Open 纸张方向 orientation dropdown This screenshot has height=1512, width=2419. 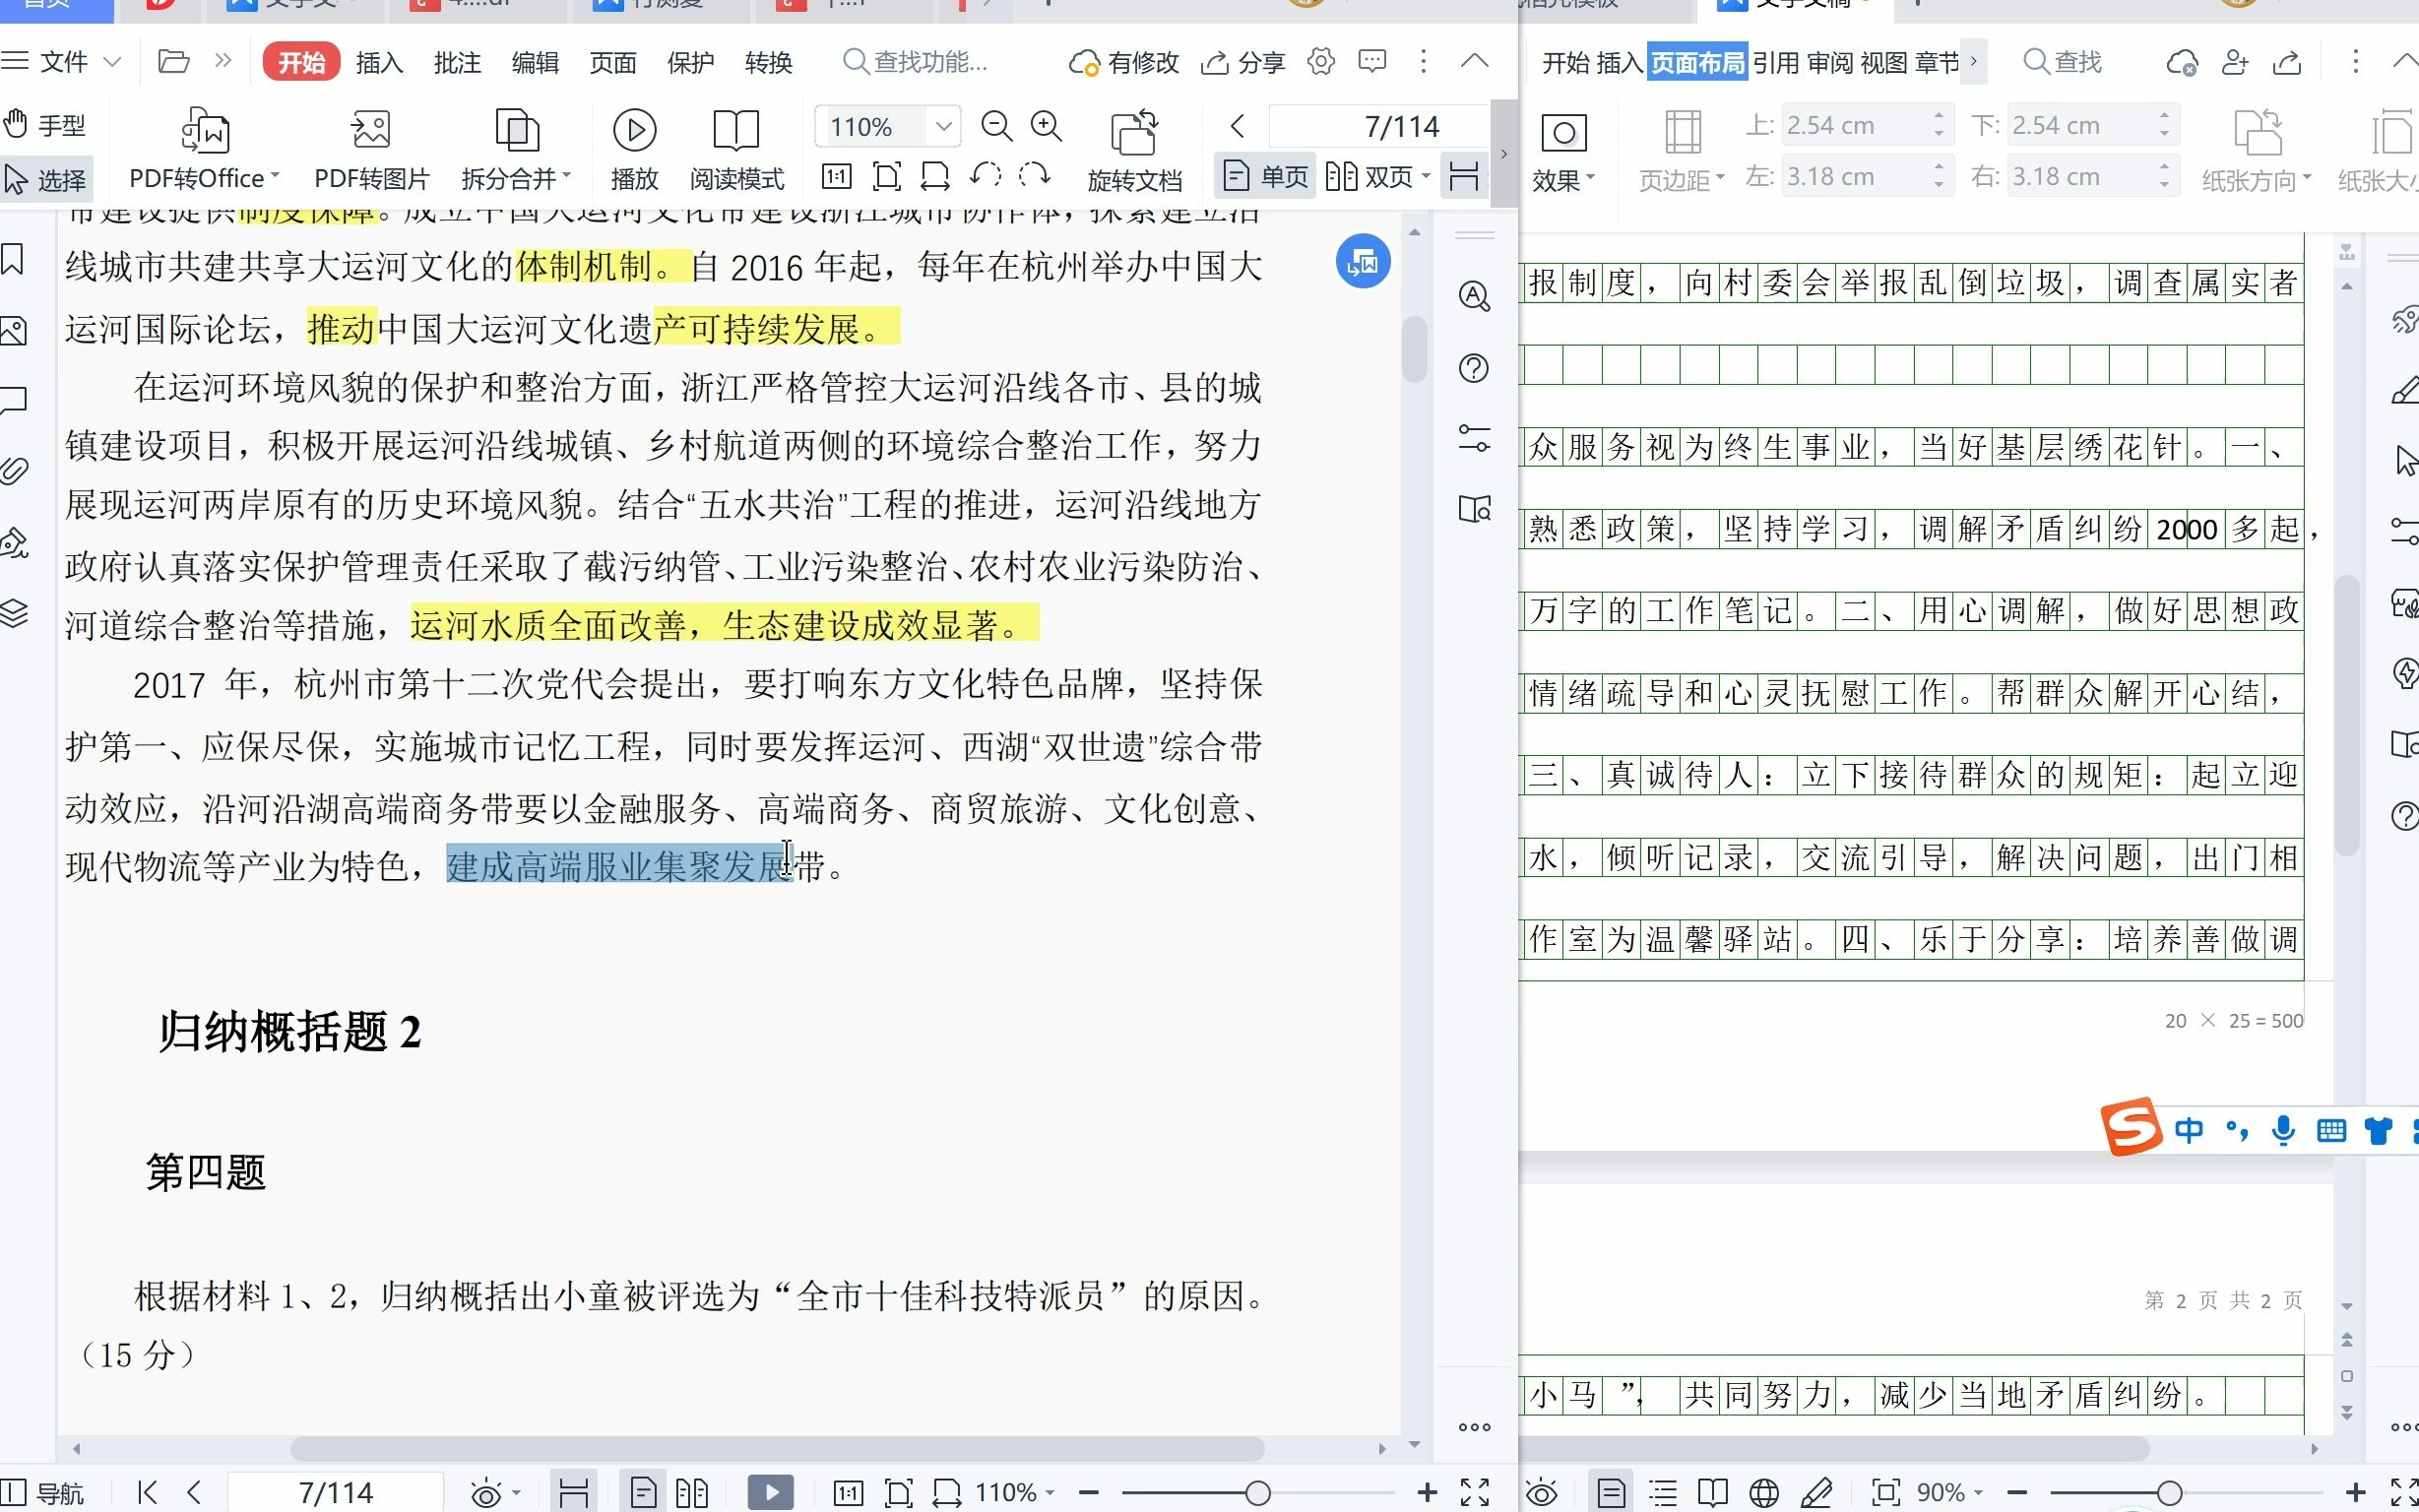coord(2257,150)
